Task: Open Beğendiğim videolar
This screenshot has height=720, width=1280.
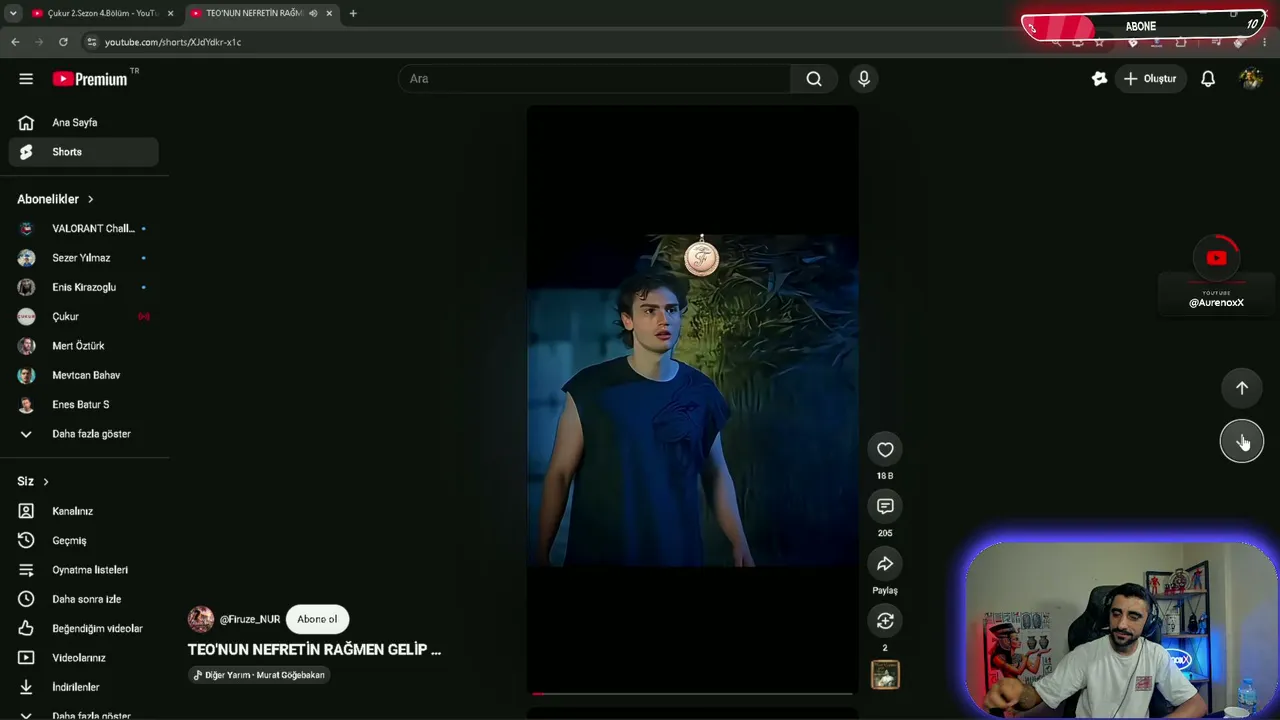Action: click(x=84, y=628)
